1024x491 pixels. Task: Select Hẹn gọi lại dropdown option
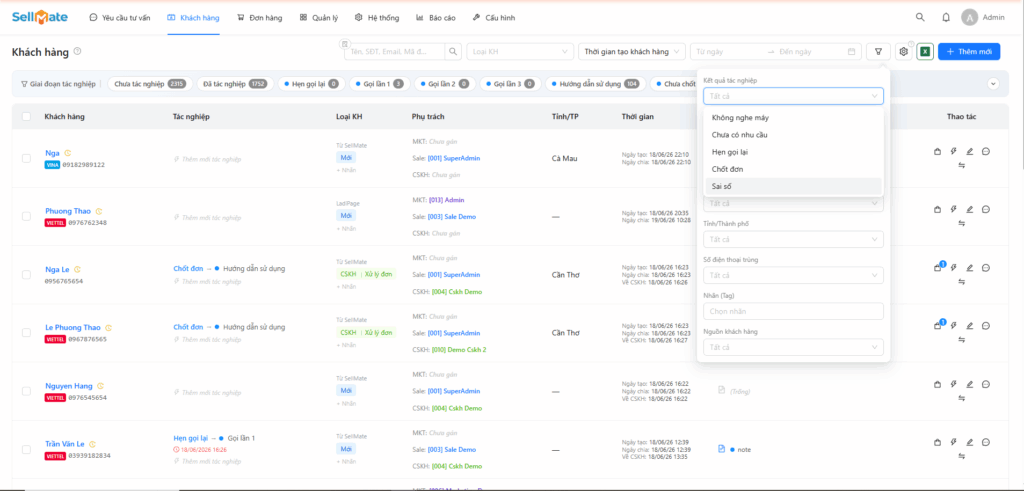pos(793,151)
